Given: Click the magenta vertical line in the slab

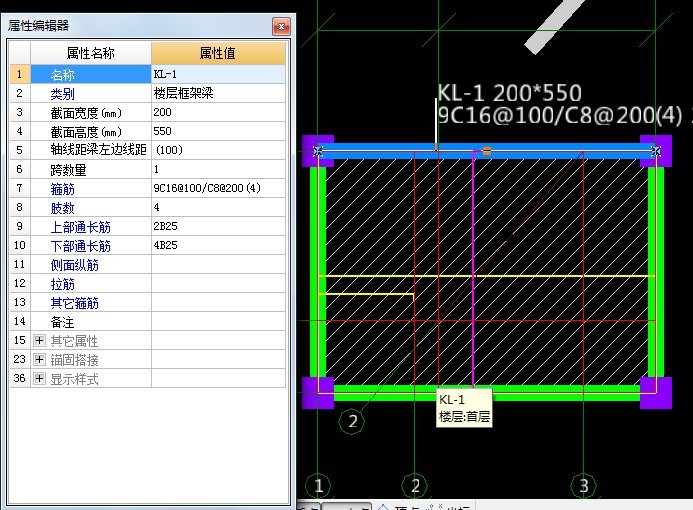Looking at the screenshot, I should point(473,270).
